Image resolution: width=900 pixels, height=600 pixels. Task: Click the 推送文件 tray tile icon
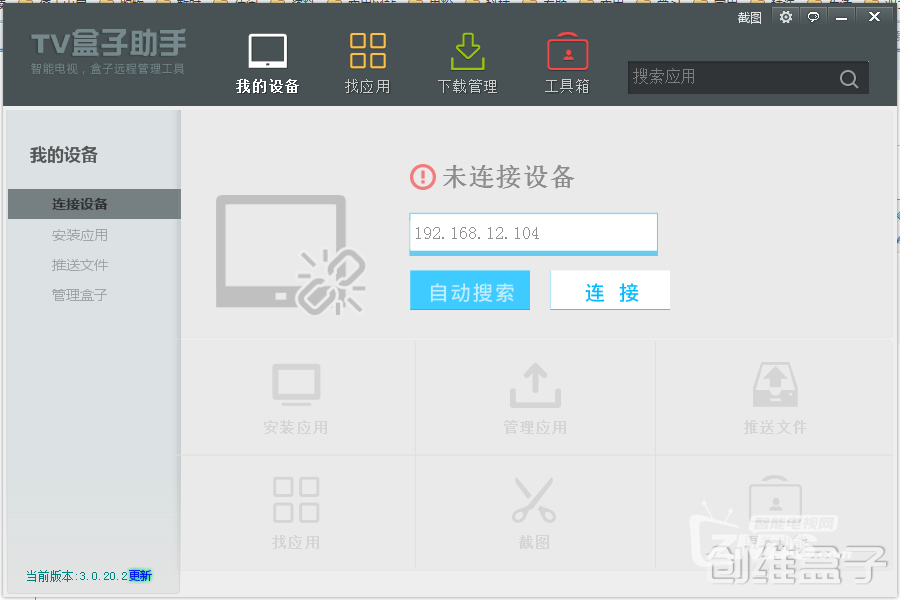point(775,384)
